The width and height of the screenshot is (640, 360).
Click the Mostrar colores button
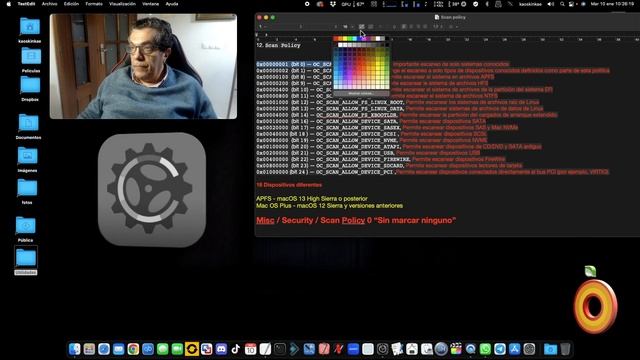pyautogui.click(x=360, y=93)
